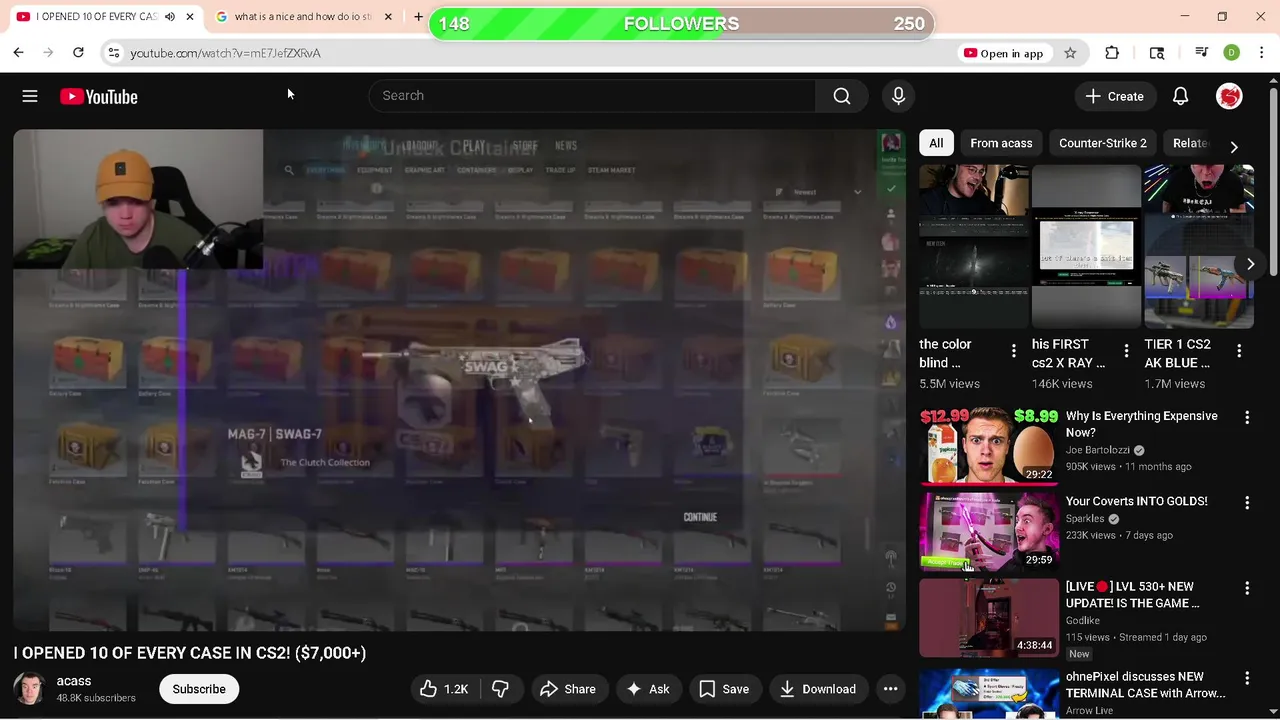Viewport: 1280px width, 720px height.
Task: Open TIER 1 CS2 AK BLUE short
Action: (x=1199, y=246)
